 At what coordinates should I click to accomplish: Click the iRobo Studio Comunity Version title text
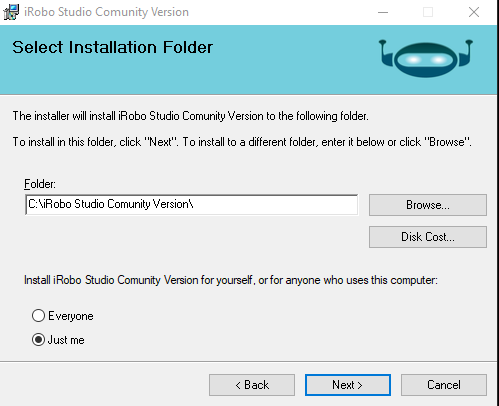pos(106,12)
